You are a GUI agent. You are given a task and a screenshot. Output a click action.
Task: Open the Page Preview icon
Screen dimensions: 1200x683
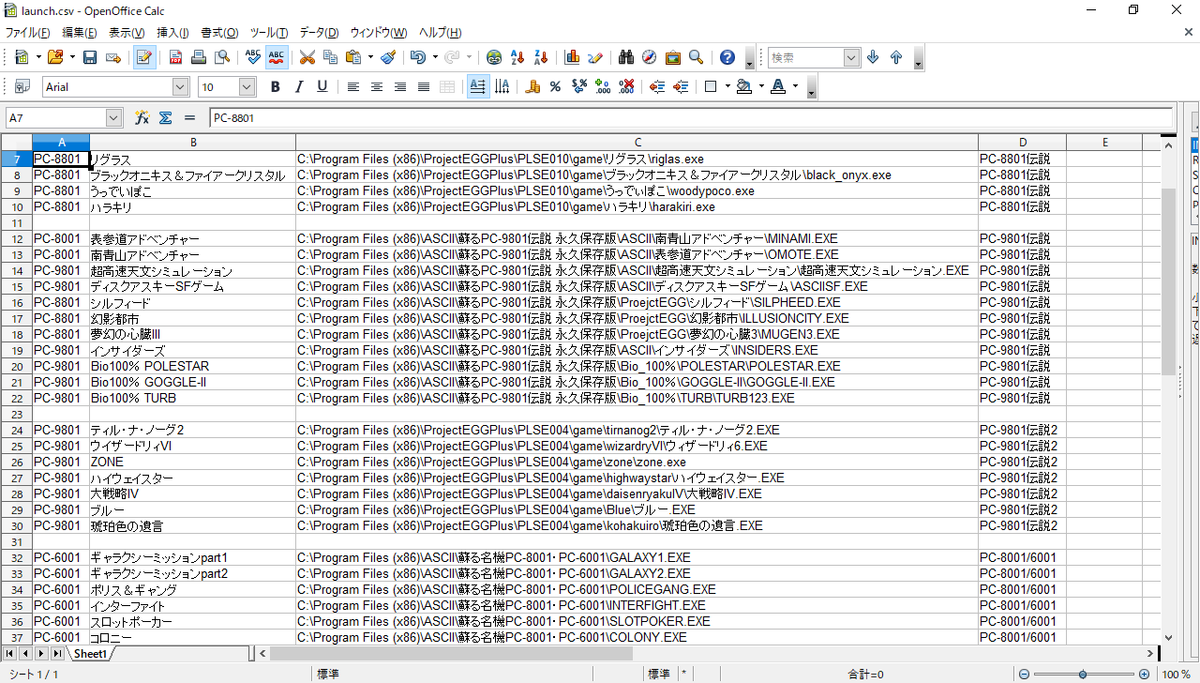tap(222, 58)
